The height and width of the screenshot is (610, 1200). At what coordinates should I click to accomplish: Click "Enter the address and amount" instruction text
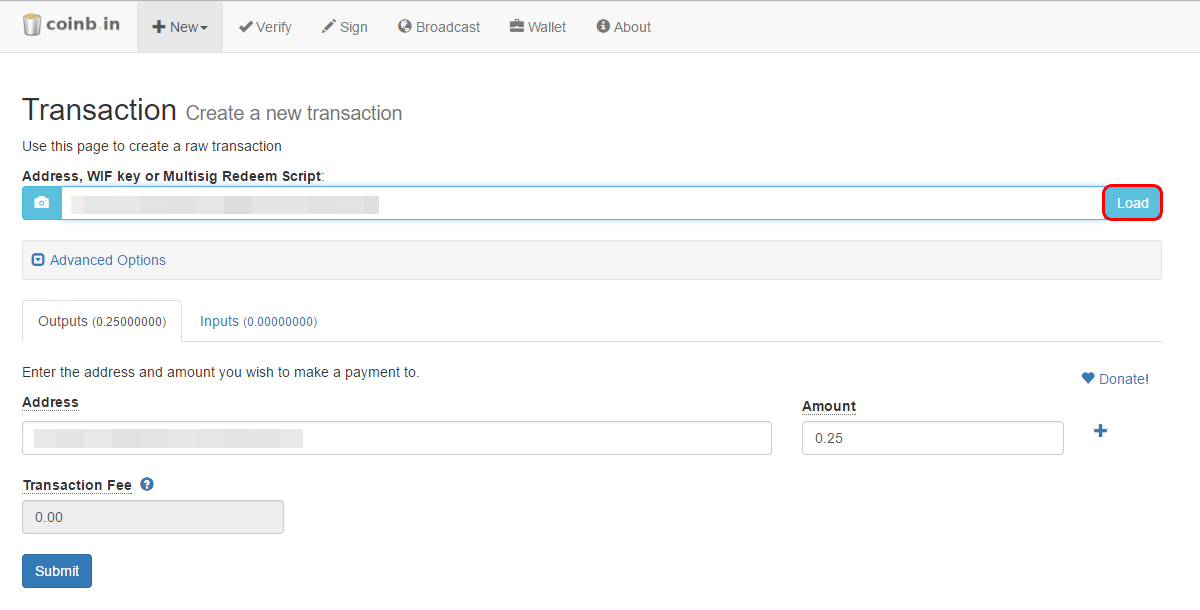pyautogui.click(x=221, y=372)
